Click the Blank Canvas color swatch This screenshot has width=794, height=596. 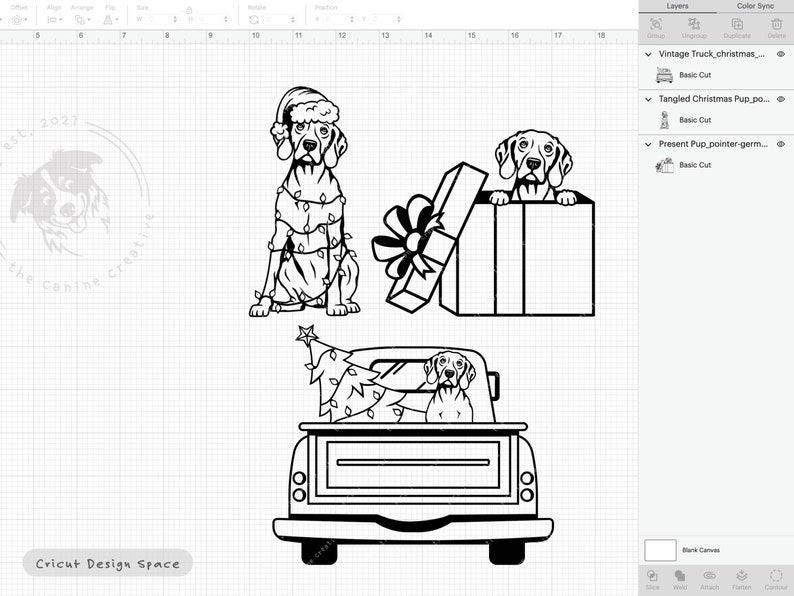[x=660, y=550]
